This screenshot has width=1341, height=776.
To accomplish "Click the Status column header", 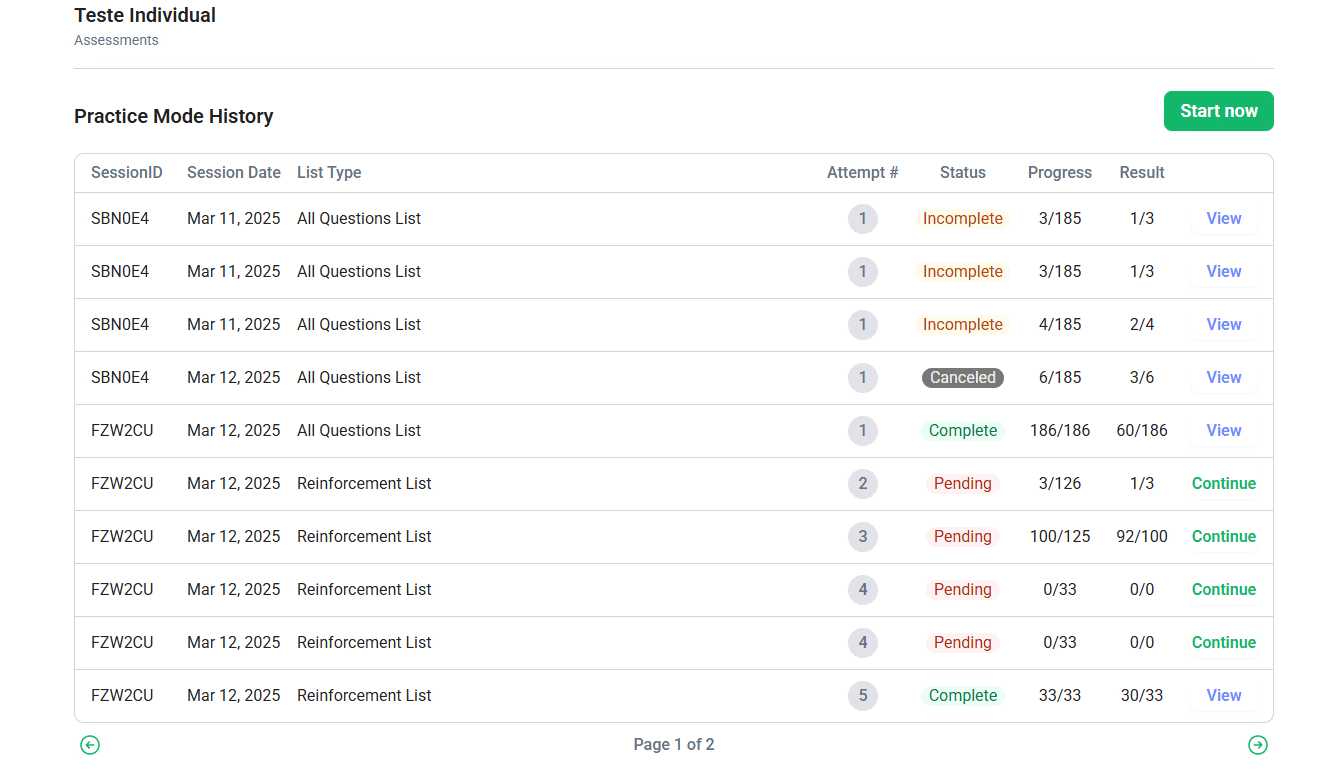I will click(963, 173).
